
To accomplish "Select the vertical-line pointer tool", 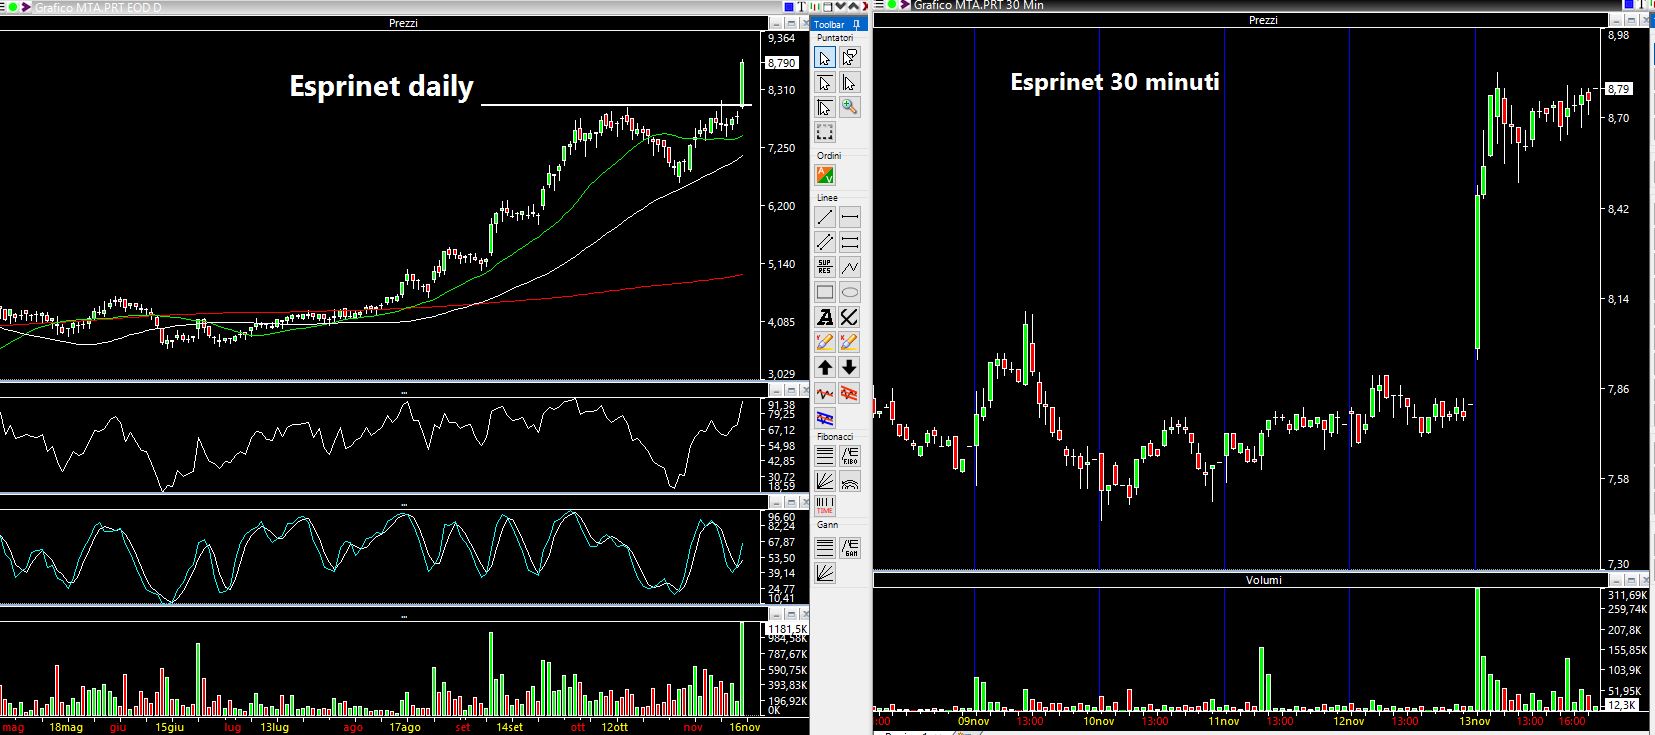I will pyautogui.click(x=849, y=83).
